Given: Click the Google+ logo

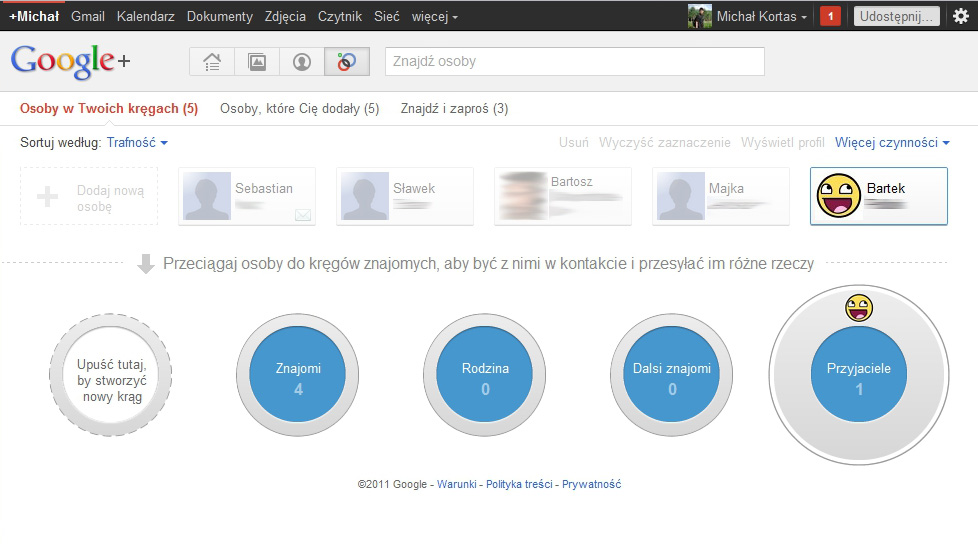Looking at the screenshot, I should click(x=70, y=62).
